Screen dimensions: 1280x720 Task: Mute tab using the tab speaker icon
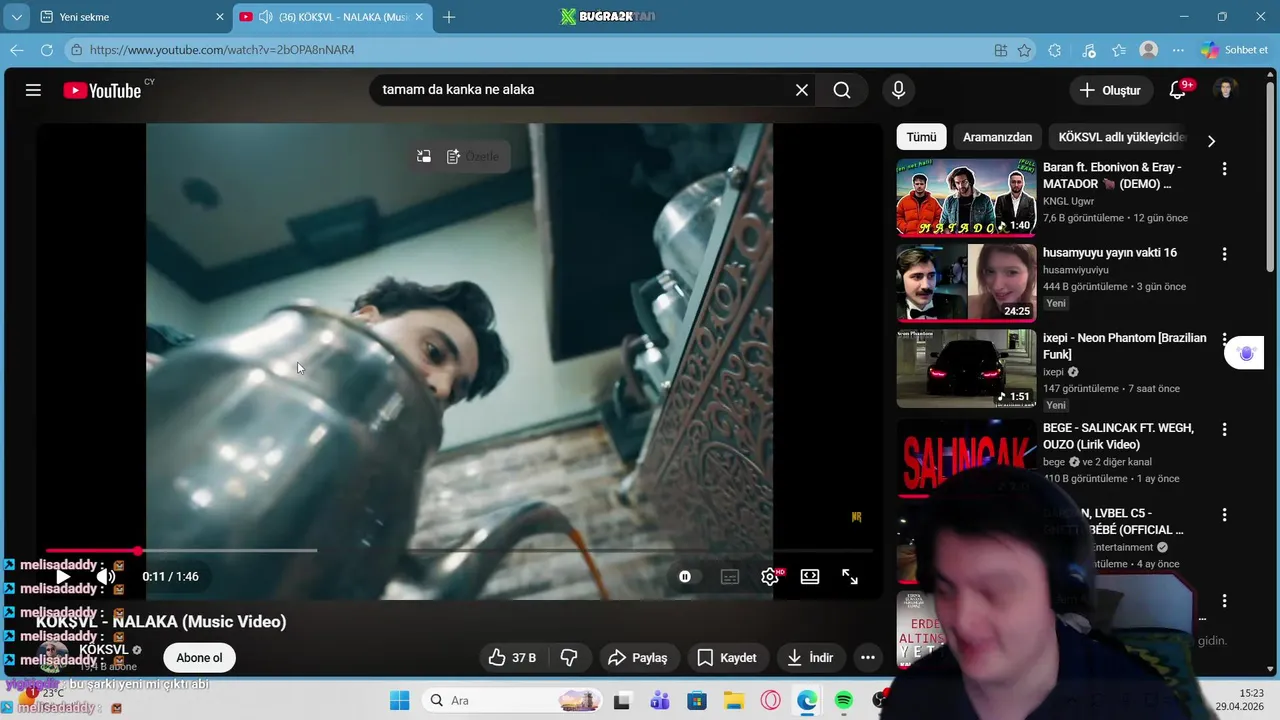pos(266,17)
